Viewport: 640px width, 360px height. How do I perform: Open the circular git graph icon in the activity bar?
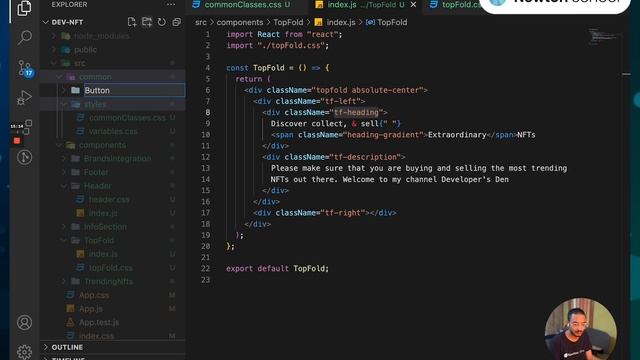(x=24, y=157)
